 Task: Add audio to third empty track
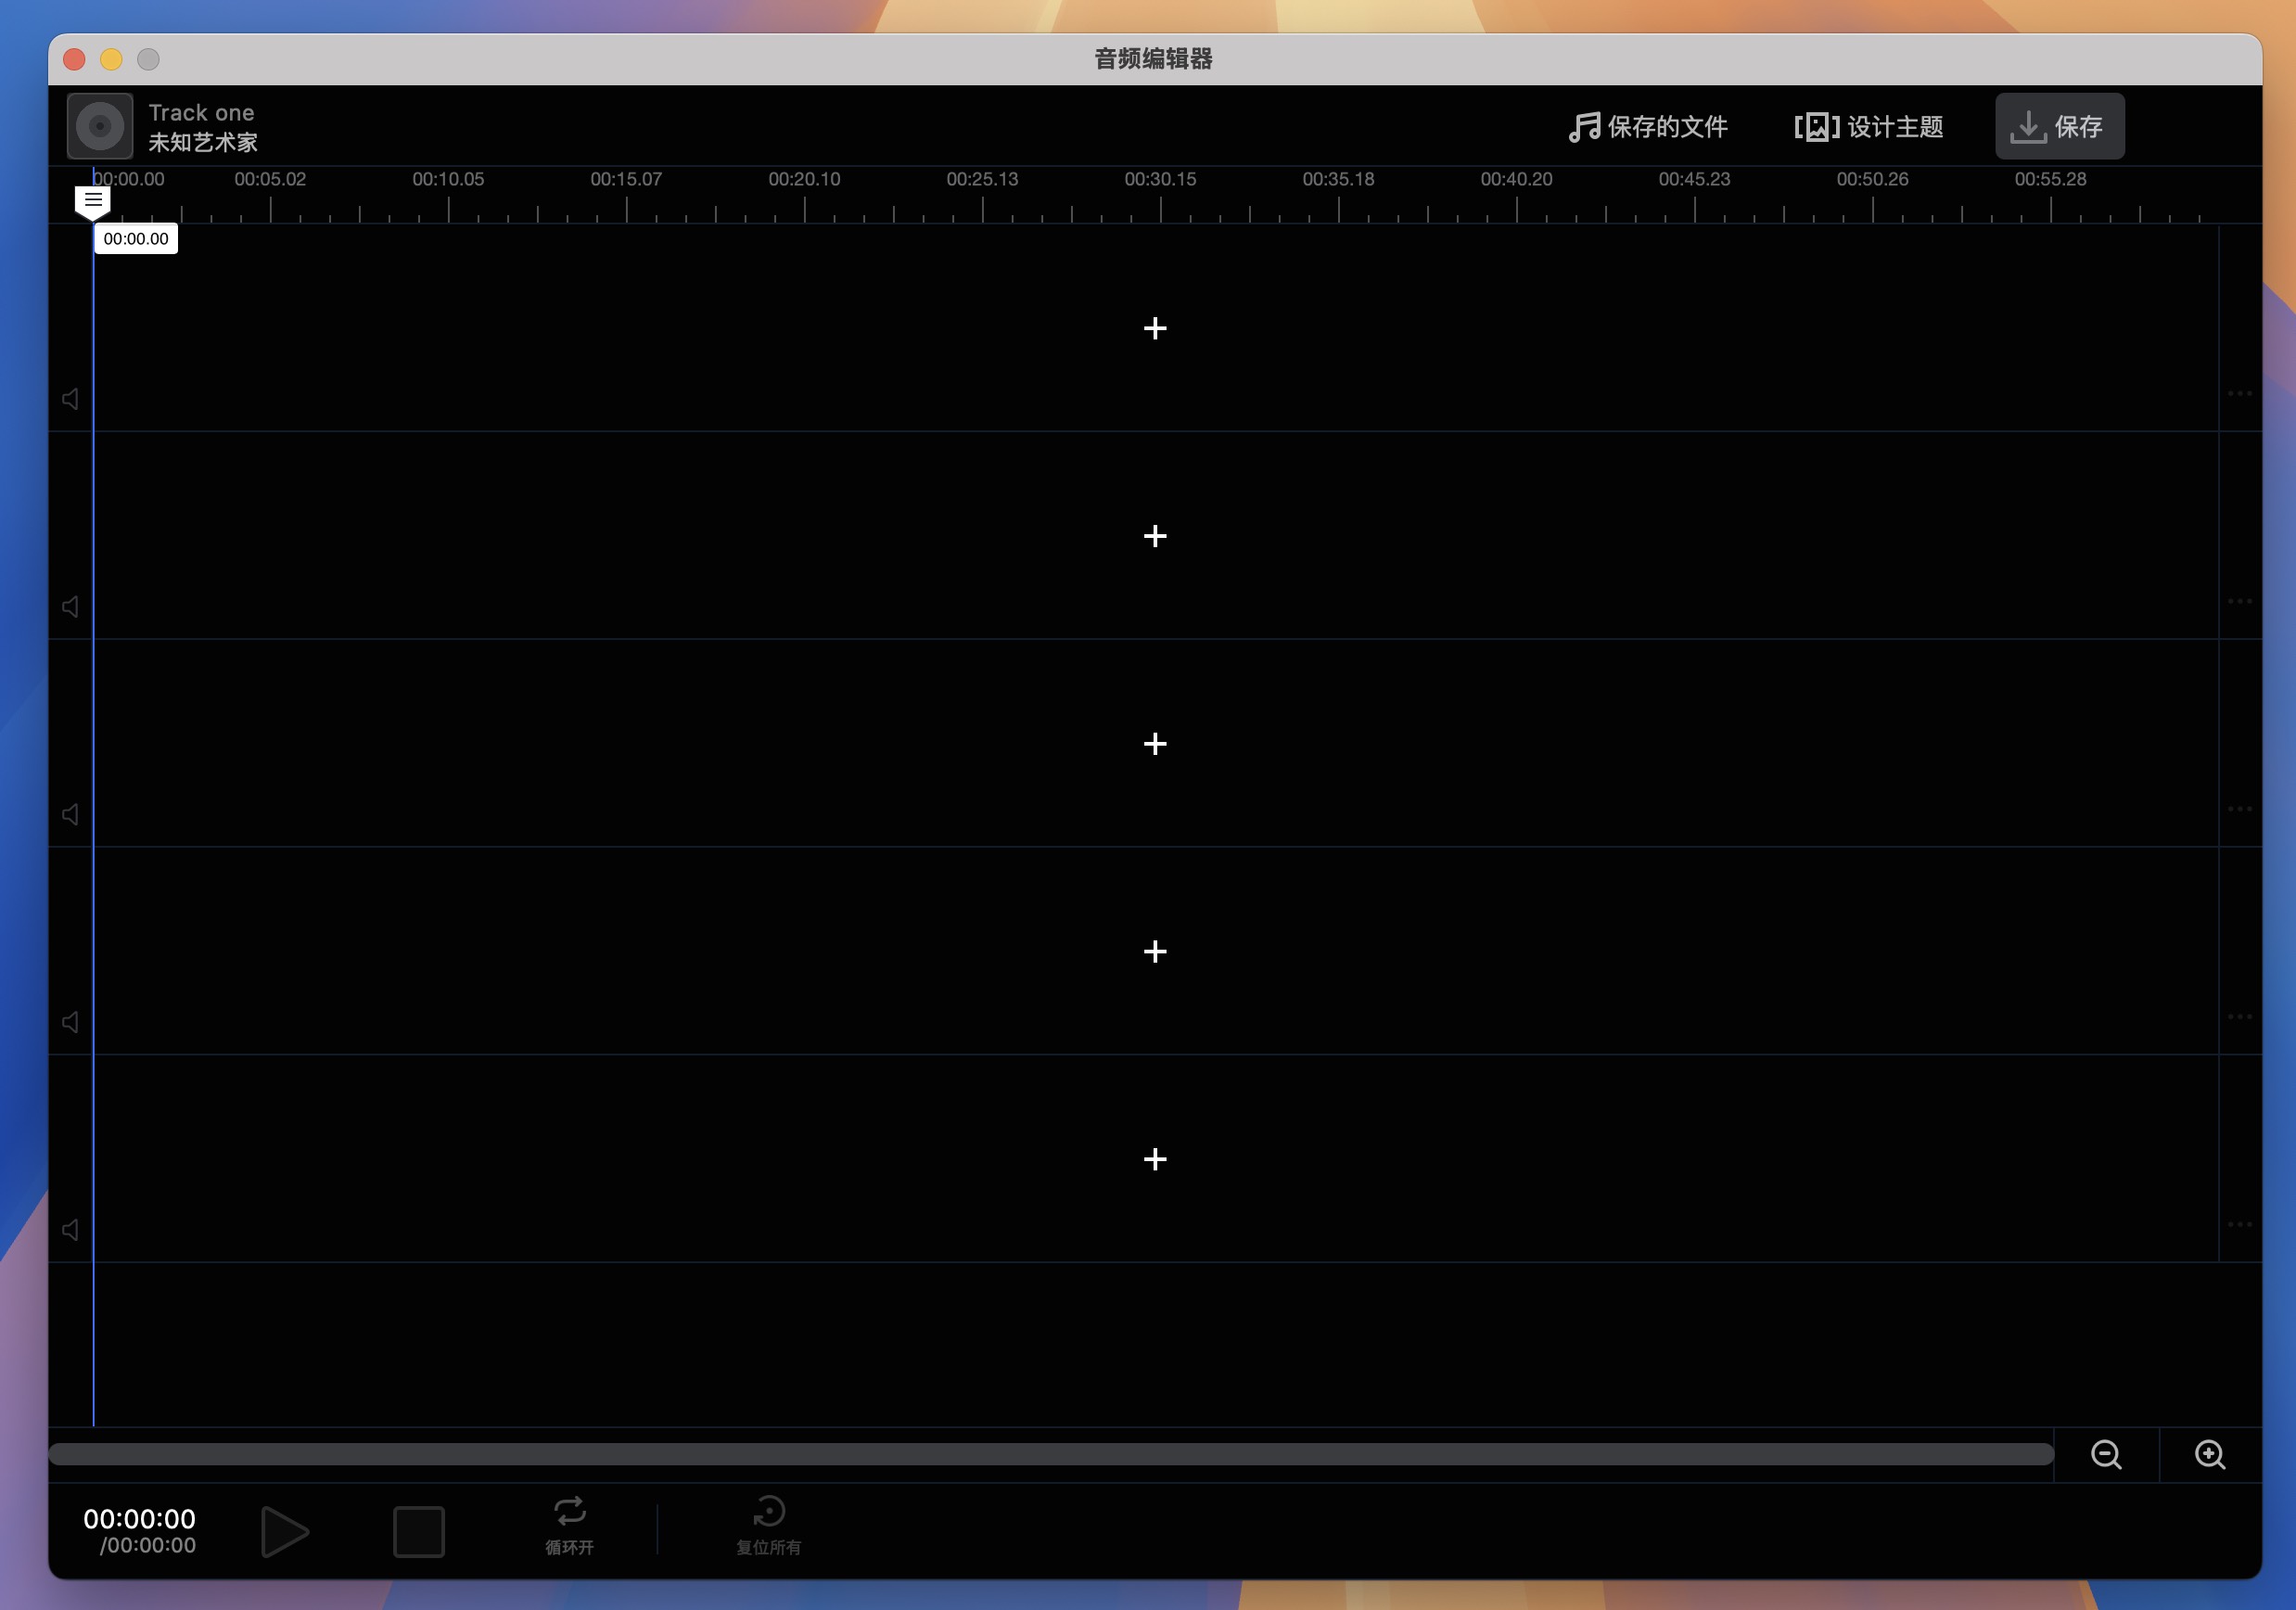coord(1155,743)
